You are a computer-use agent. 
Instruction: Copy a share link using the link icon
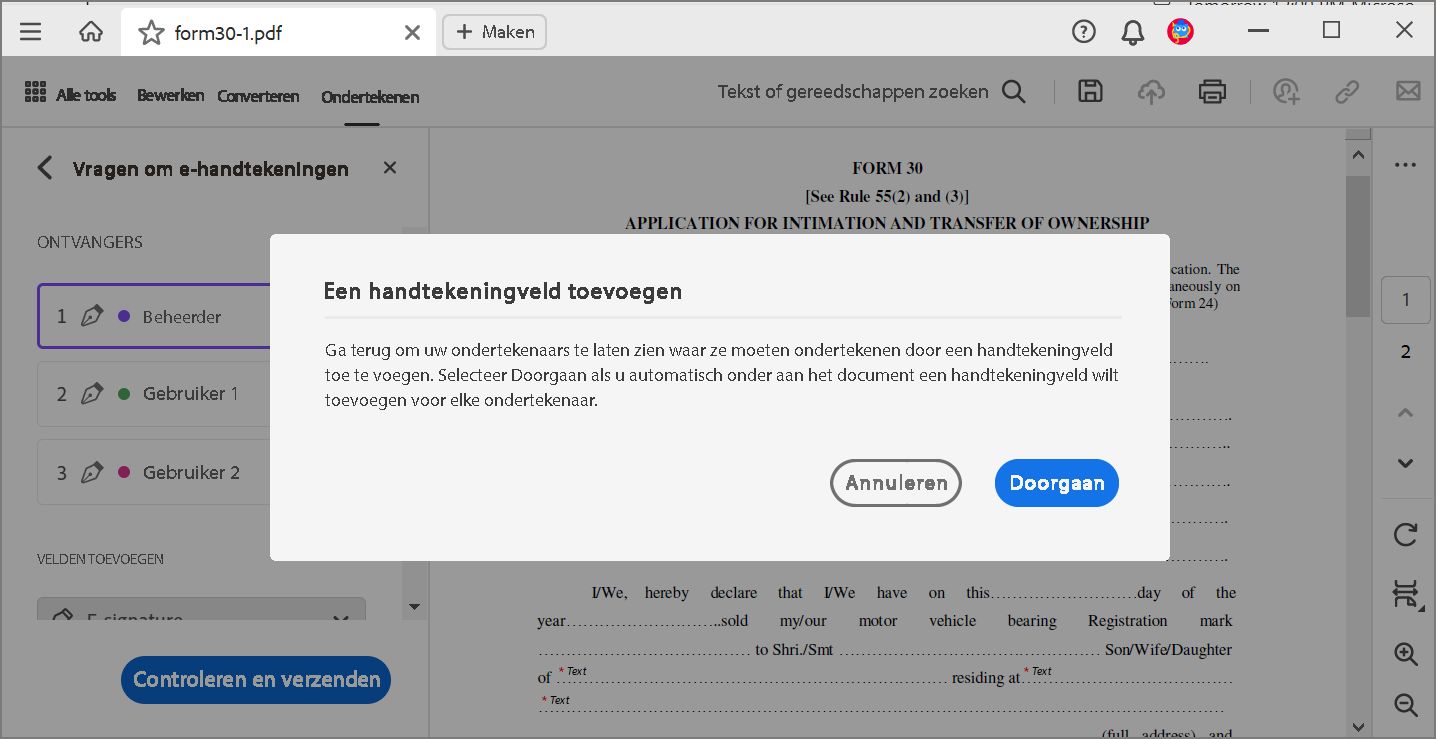[x=1346, y=91]
